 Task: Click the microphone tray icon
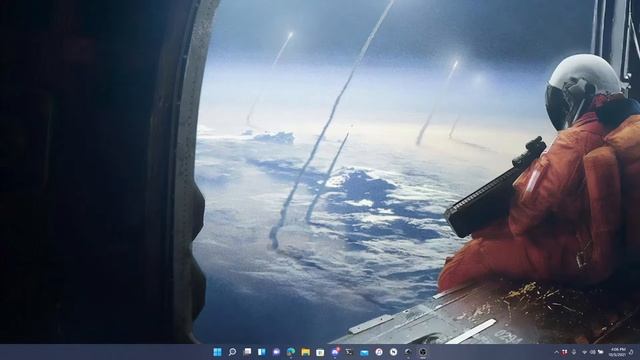573,352
